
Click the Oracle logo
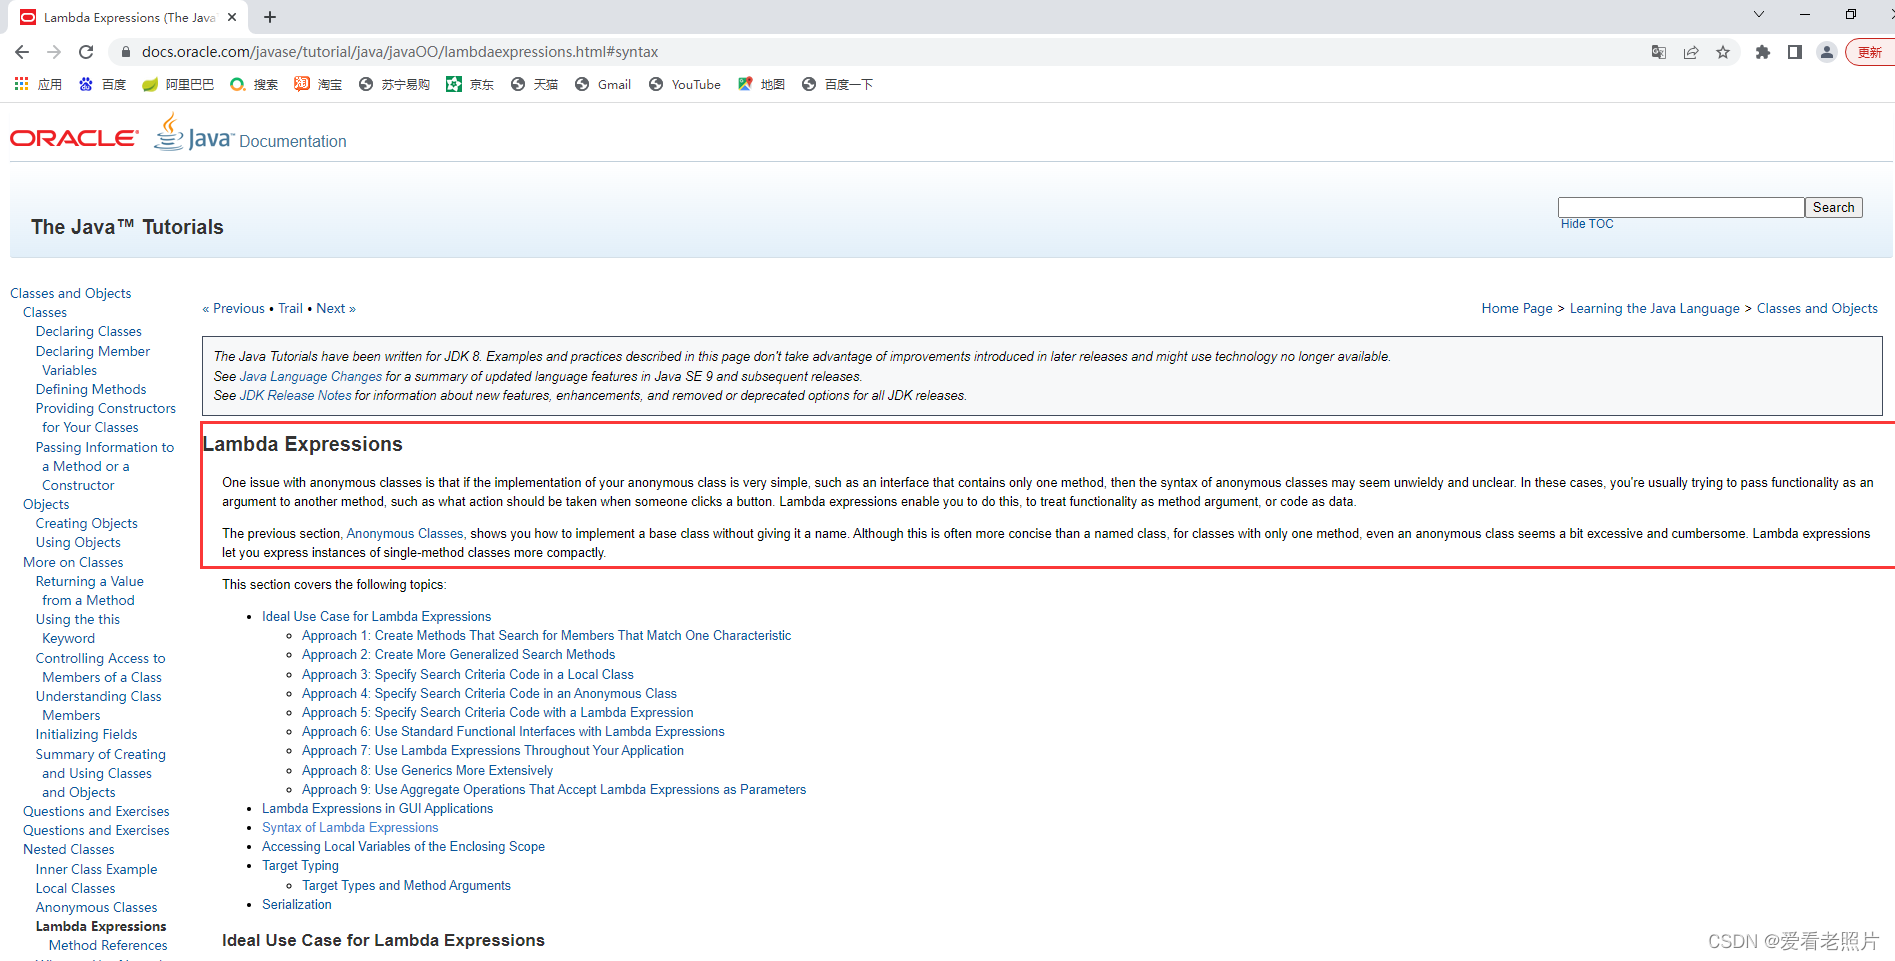74,138
